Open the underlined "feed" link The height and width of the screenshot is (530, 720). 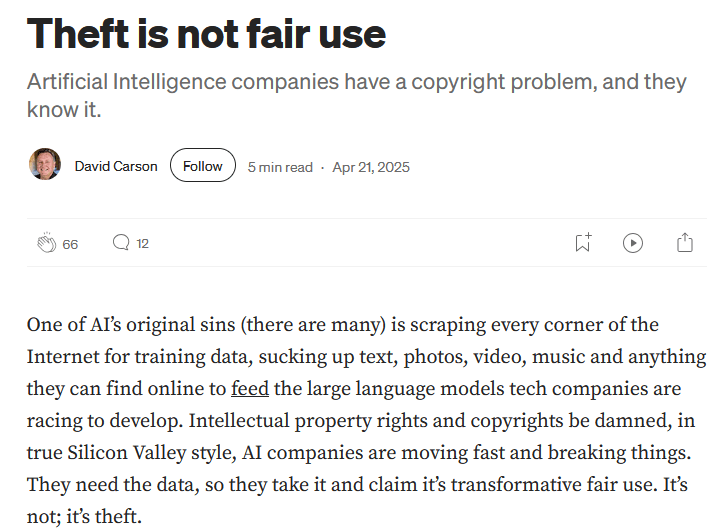pyautogui.click(x=249, y=389)
